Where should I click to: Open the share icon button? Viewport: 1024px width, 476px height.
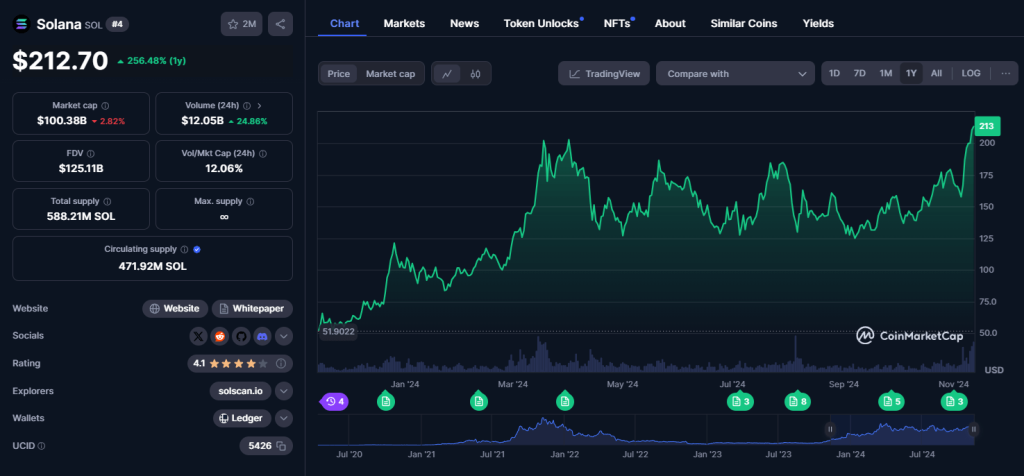280,24
